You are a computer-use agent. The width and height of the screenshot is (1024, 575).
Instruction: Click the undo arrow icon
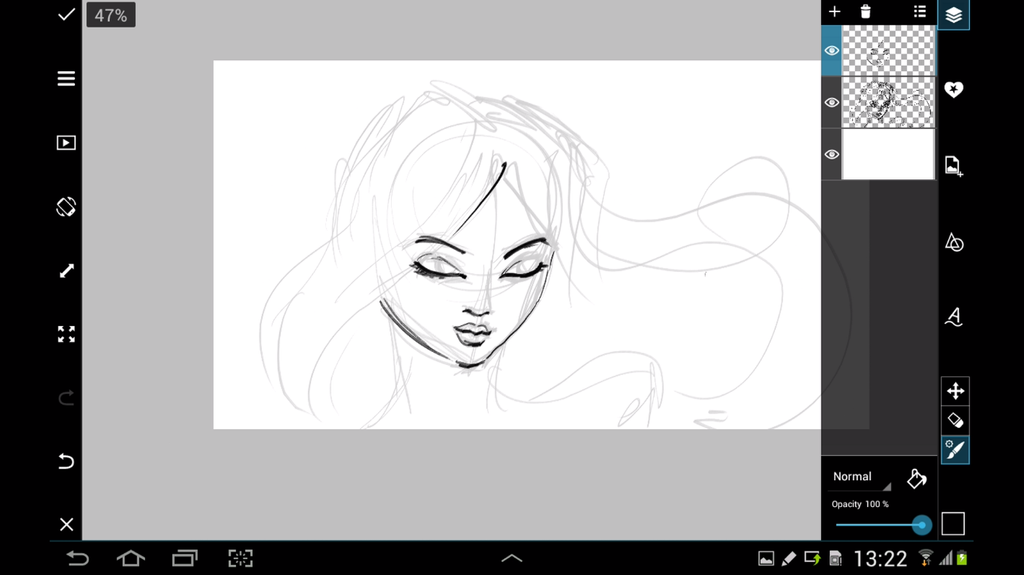point(66,461)
